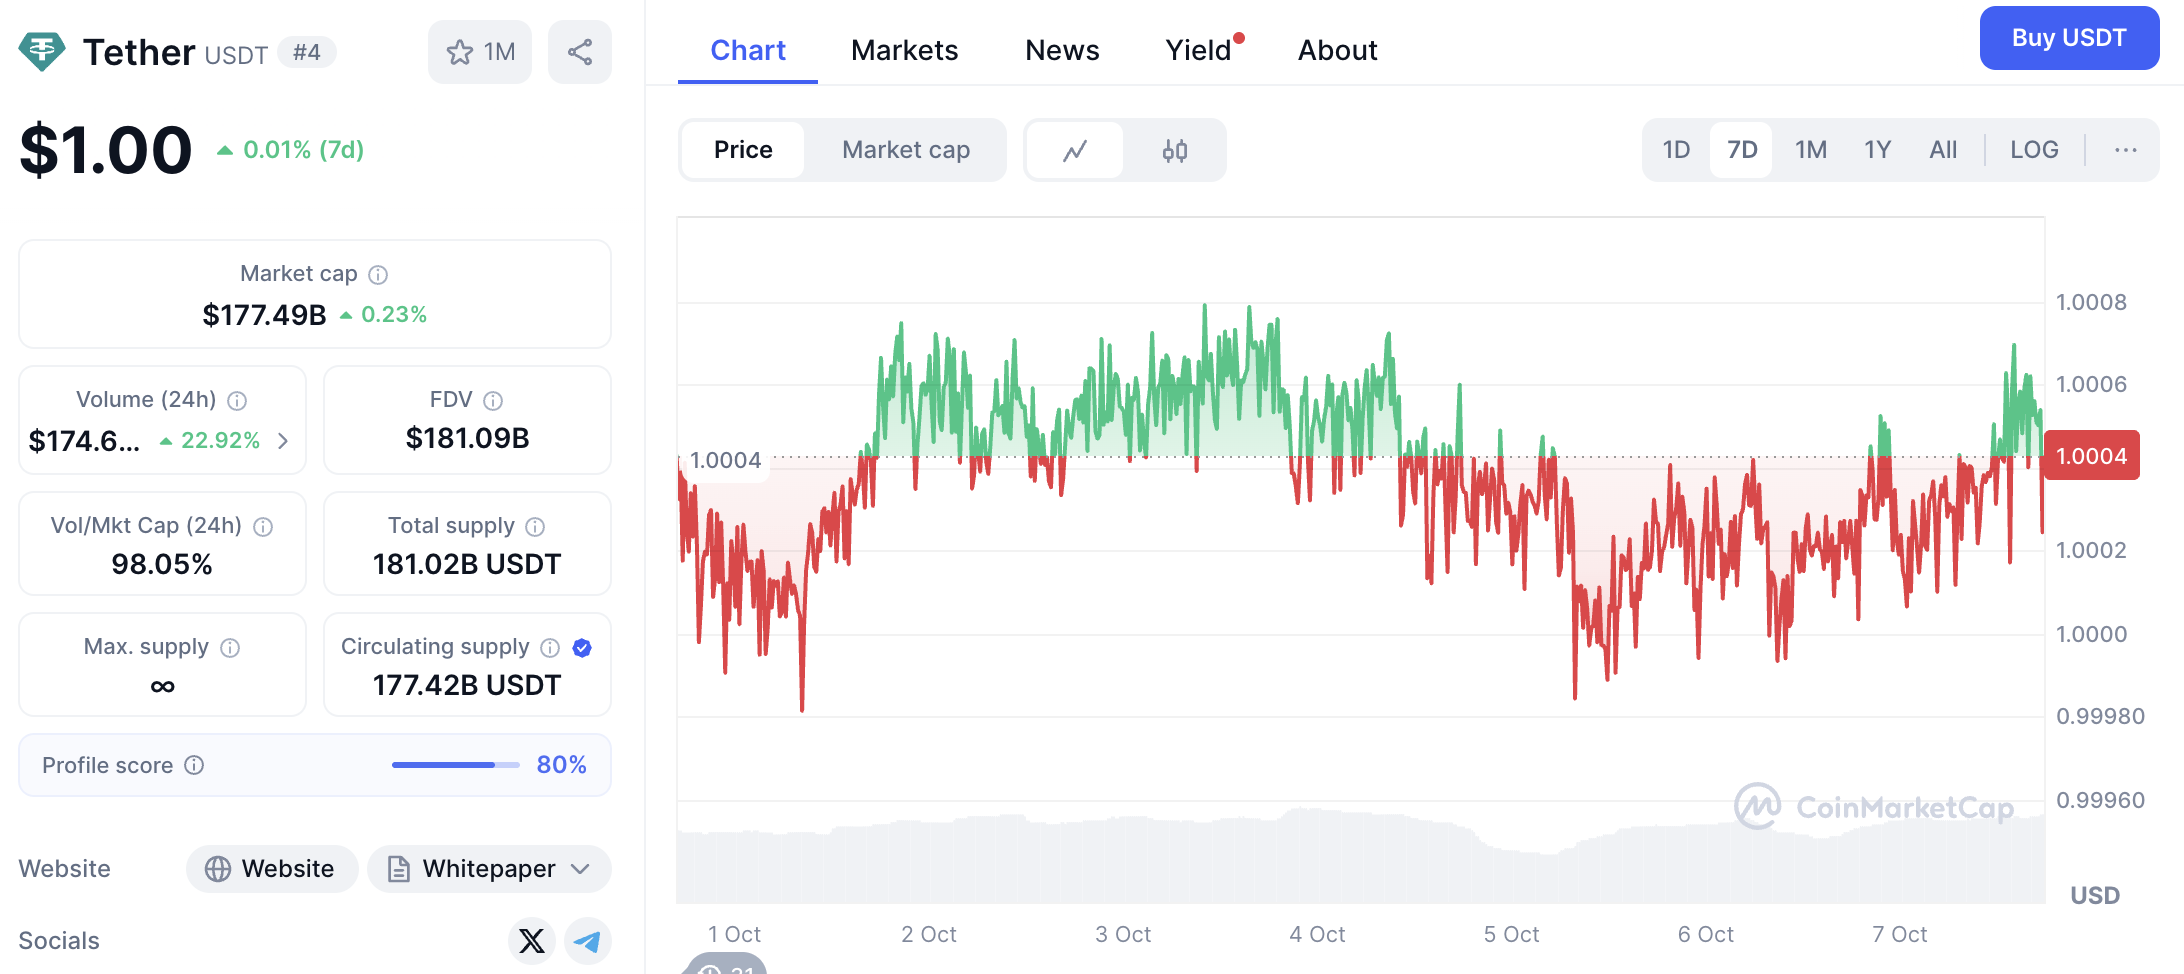Image resolution: width=2184 pixels, height=974 pixels.
Task: Click Market cap info icon
Action: [378, 274]
